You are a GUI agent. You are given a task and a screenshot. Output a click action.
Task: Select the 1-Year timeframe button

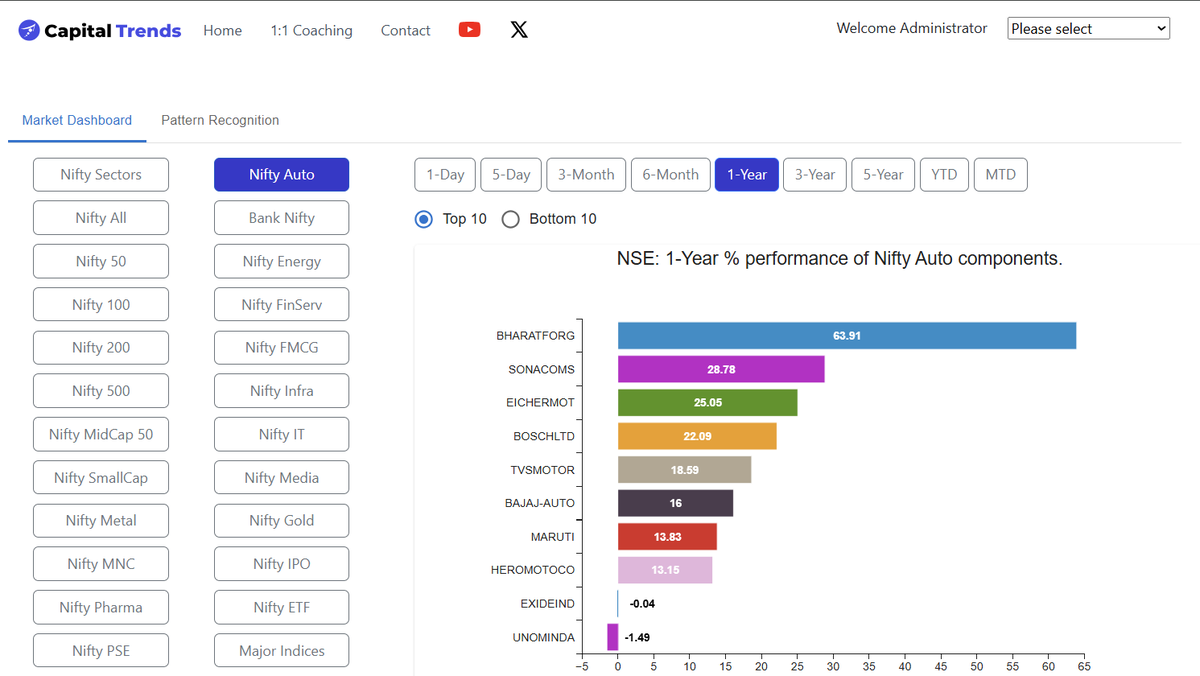[747, 174]
